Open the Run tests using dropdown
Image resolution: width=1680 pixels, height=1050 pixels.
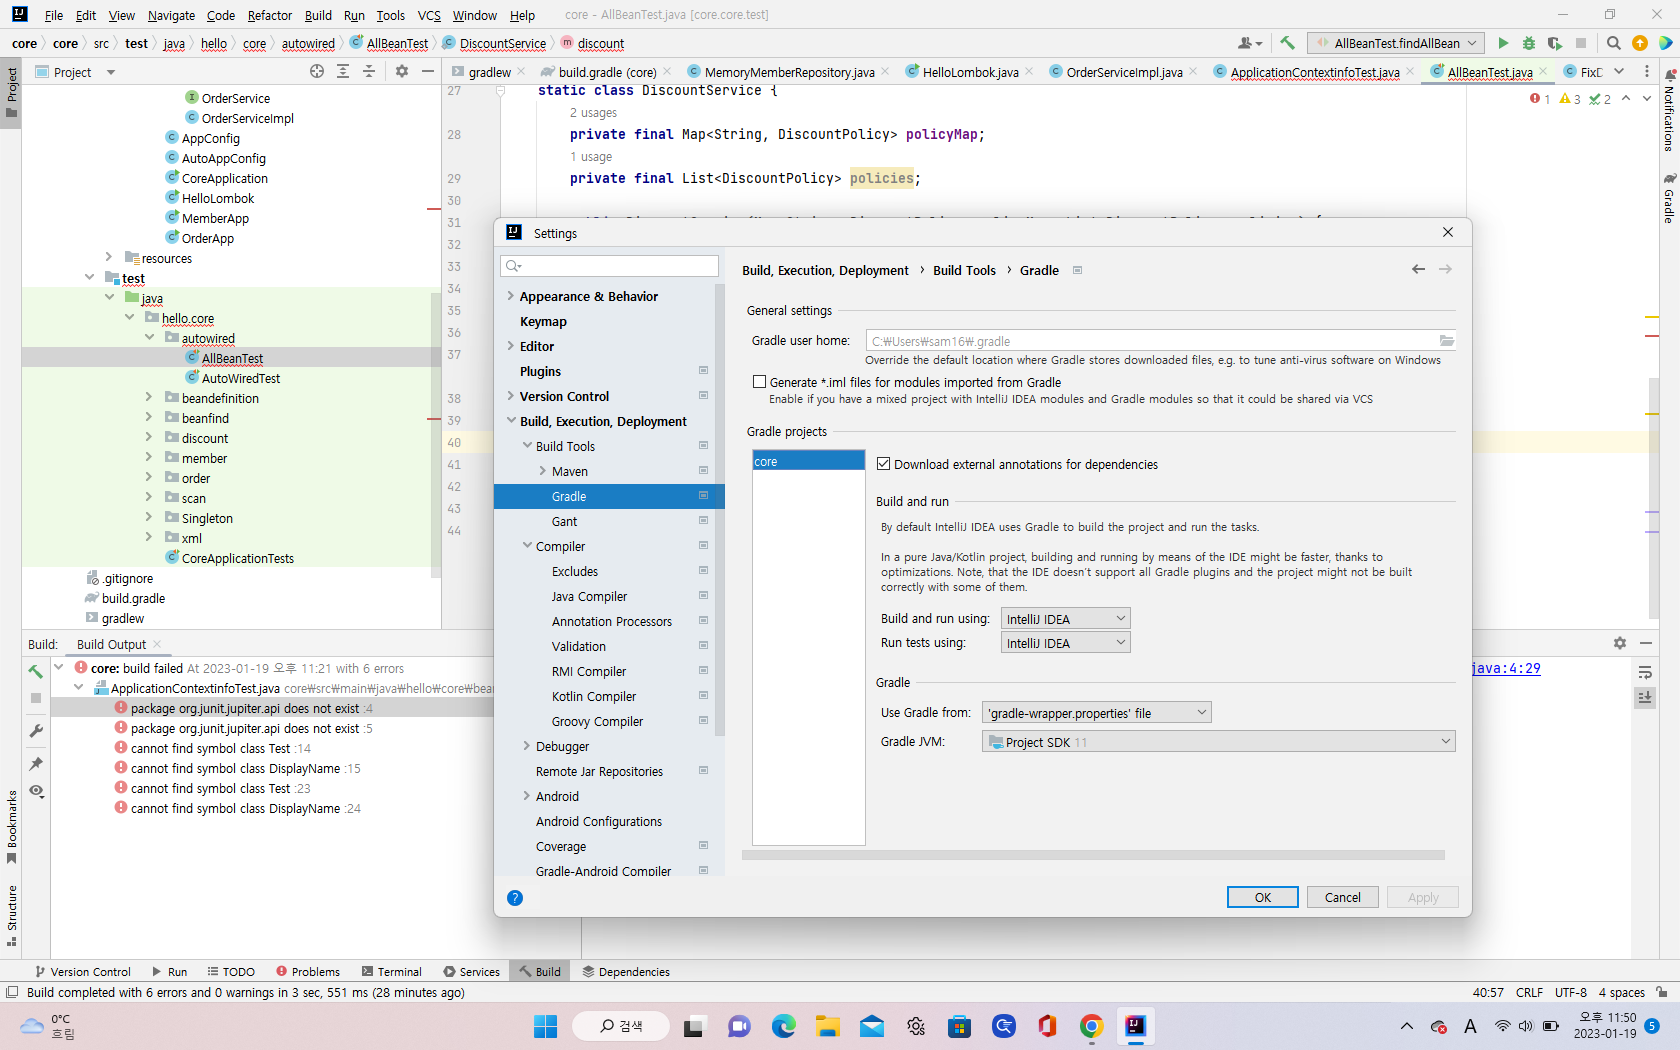pos(1065,643)
